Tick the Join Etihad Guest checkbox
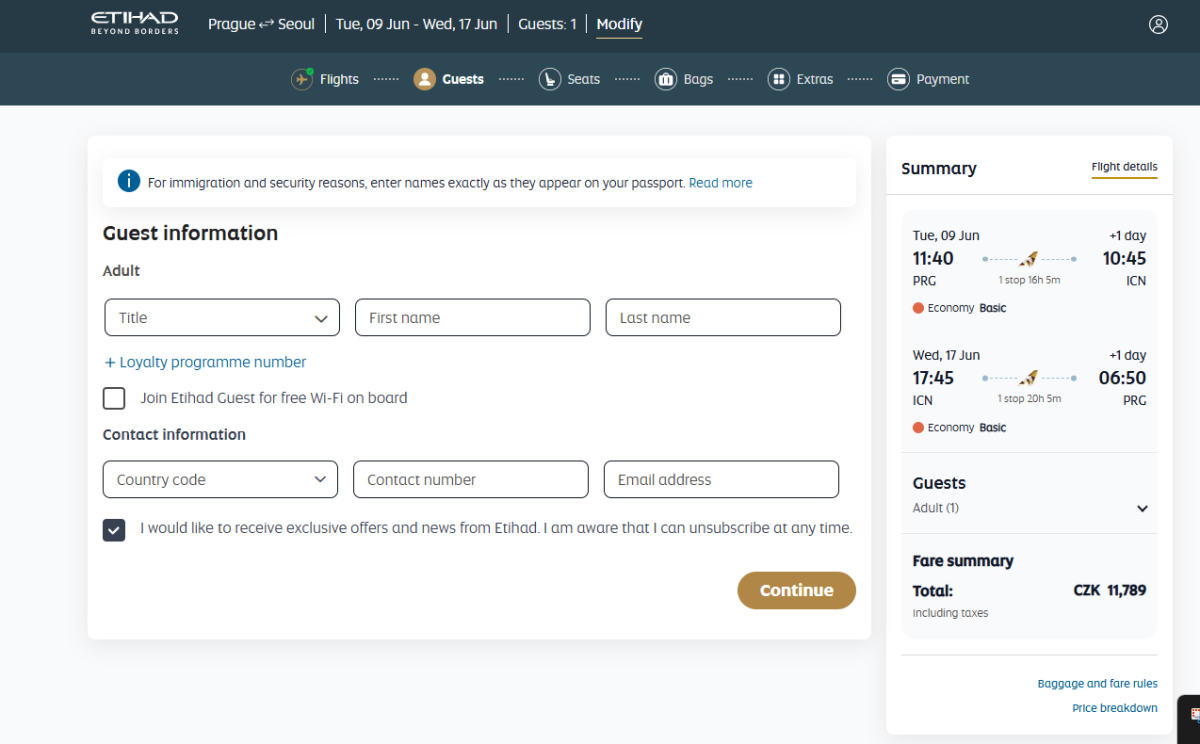 click(114, 398)
